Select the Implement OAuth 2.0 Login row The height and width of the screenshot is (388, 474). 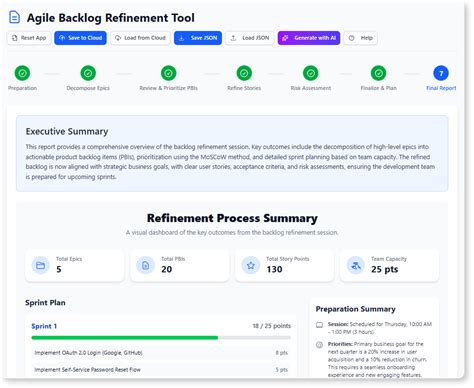click(161, 353)
